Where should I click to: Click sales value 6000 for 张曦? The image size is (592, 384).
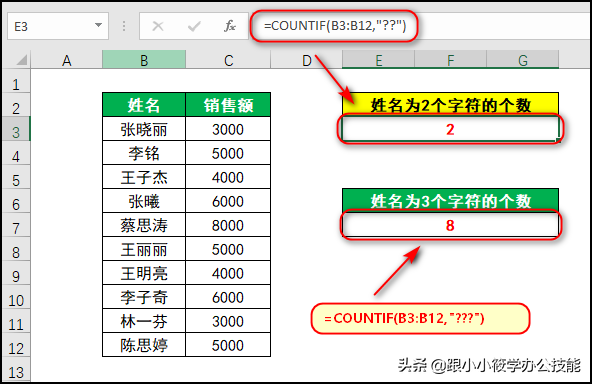pos(228,201)
